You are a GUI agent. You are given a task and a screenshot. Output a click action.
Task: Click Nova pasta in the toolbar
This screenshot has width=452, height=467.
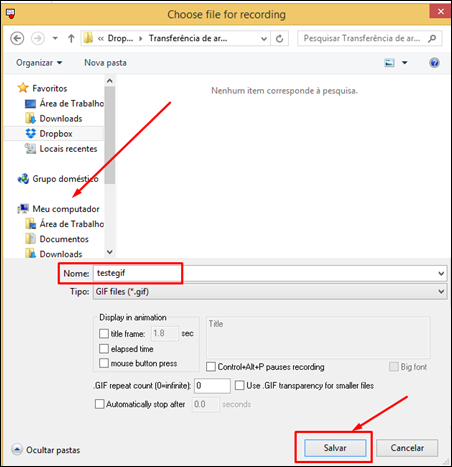(105, 63)
